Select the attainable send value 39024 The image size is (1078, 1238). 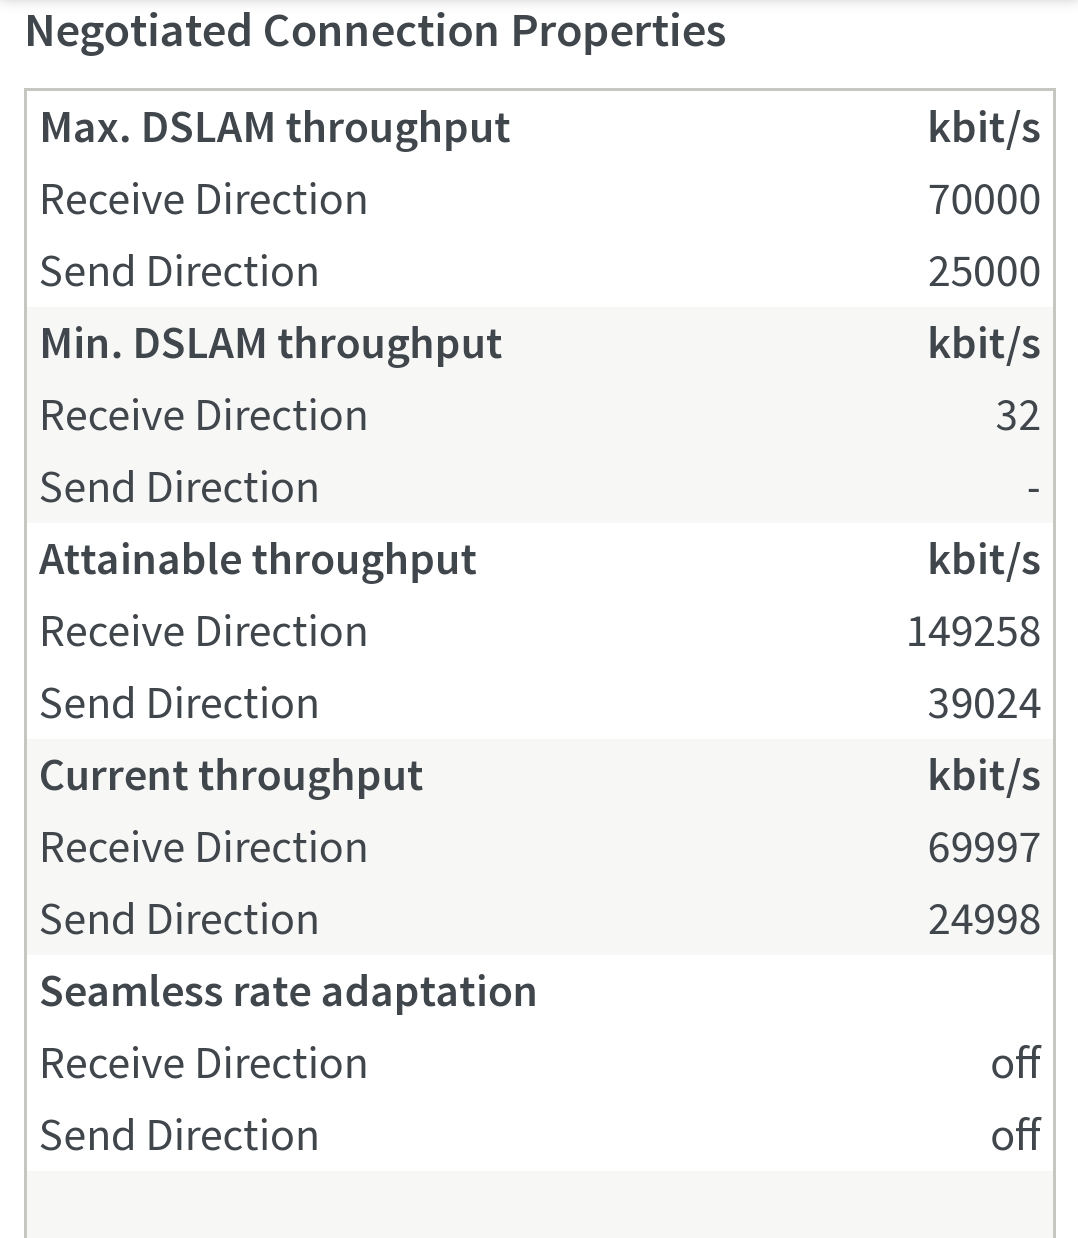[x=983, y=704]
